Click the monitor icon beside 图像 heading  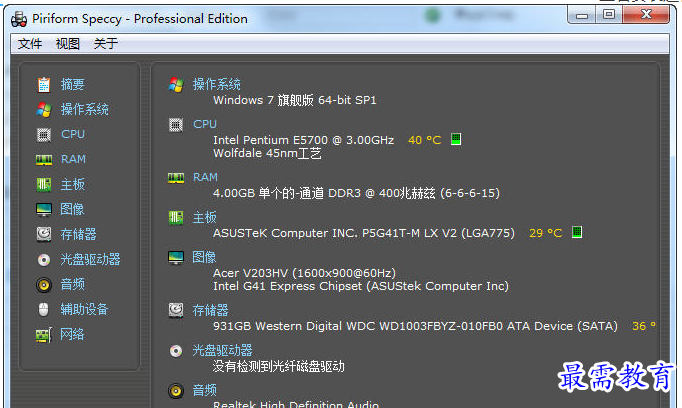pos(176,258)
